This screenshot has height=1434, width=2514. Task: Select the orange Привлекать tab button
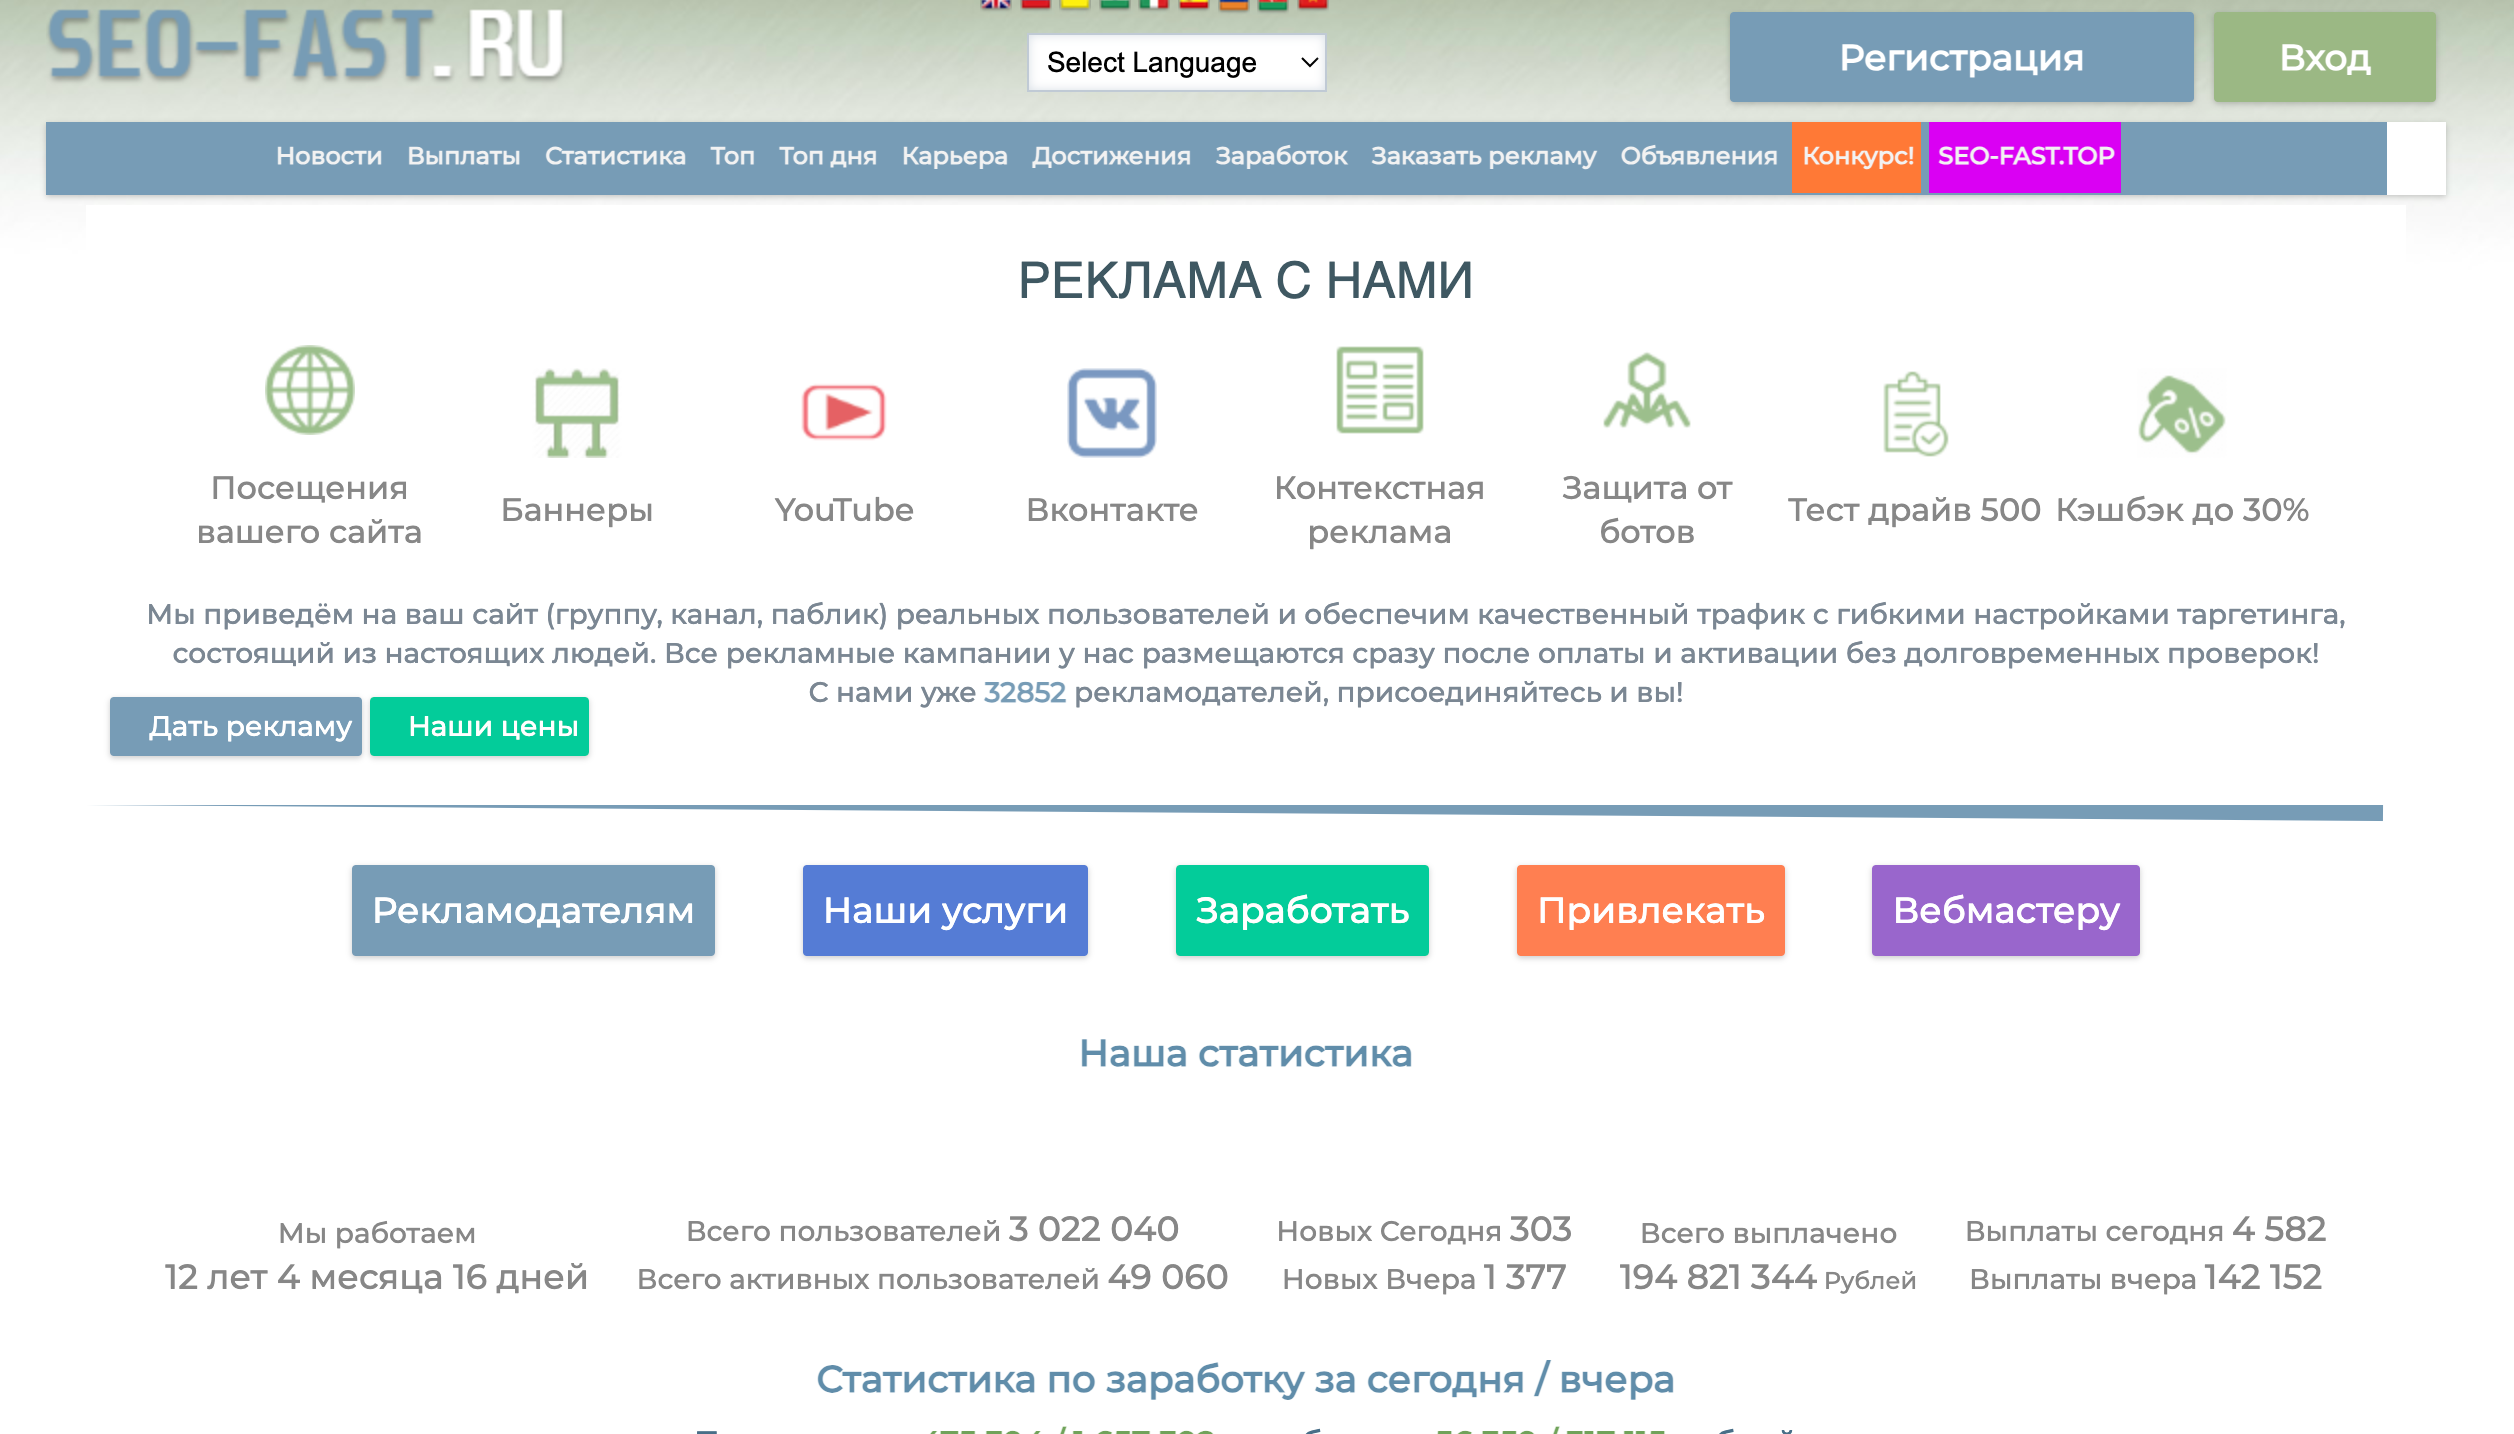tap(1651, 910)
